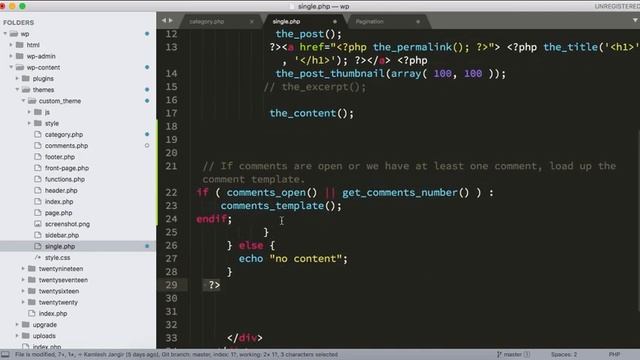Click the git status dot beside category.php
640x360 pixels.
click(147, 134)
